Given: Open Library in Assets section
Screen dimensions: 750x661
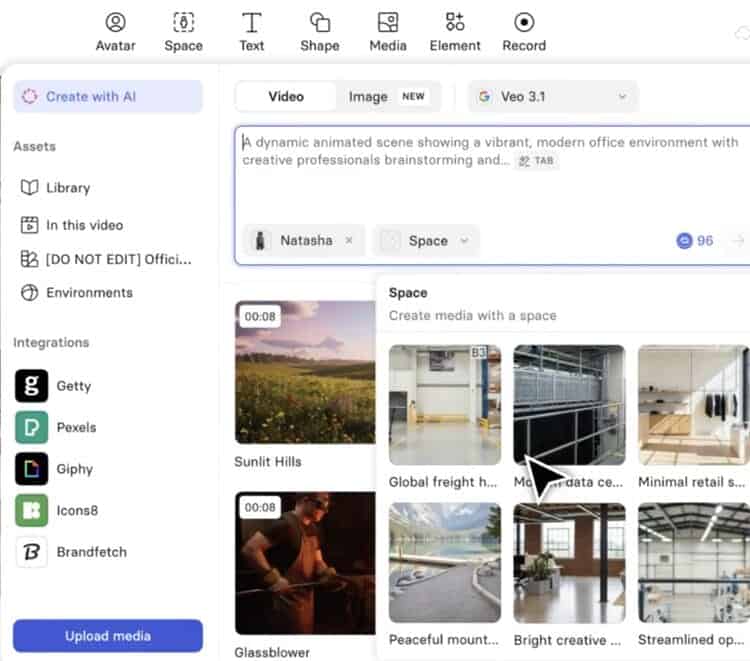Looking at the screenshot, I should (67, 188).
